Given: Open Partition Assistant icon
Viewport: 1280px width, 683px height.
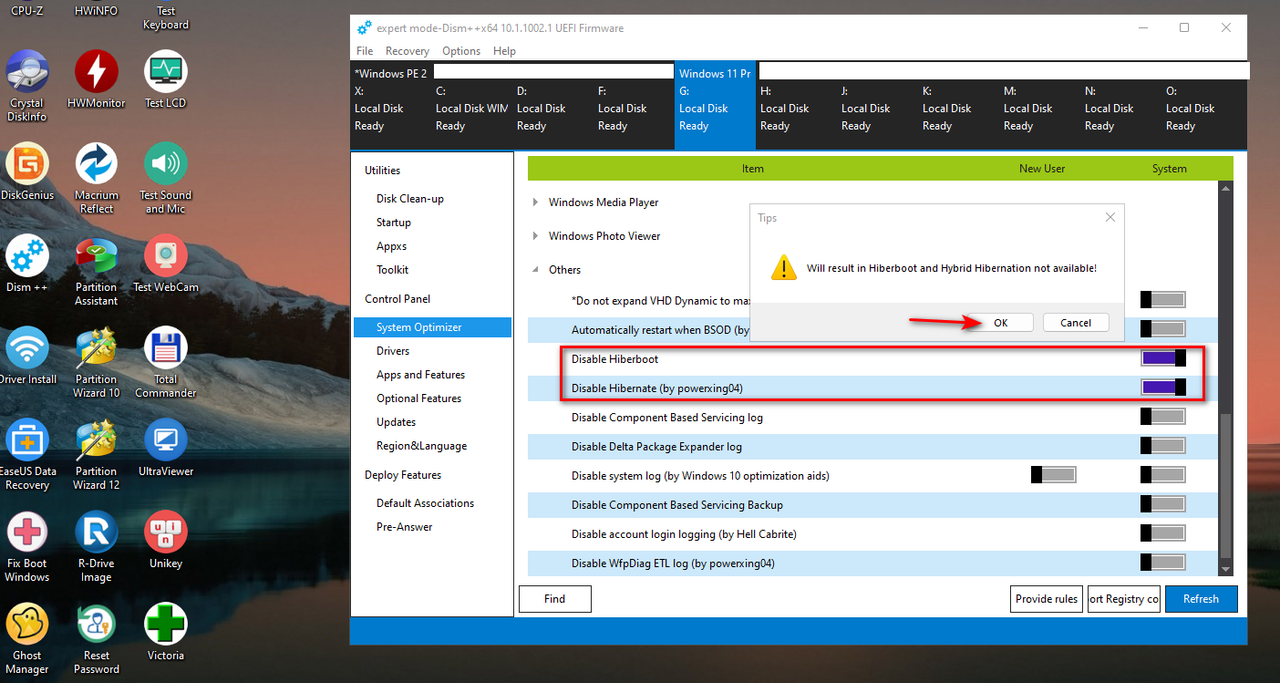Looking at the screenshot, I should 96,270.
